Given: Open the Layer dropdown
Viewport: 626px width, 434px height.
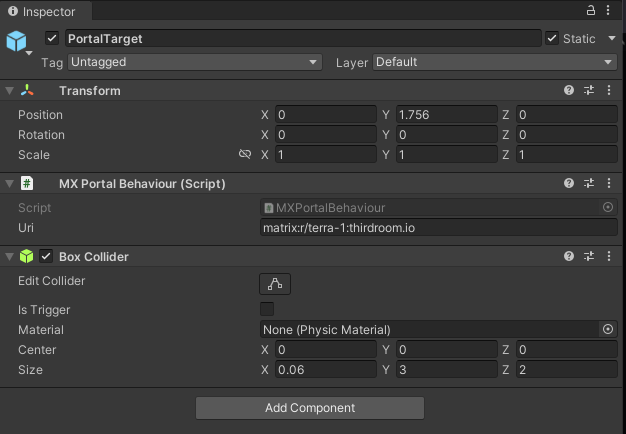Looking at the screenshot, I should coord(494,62).
